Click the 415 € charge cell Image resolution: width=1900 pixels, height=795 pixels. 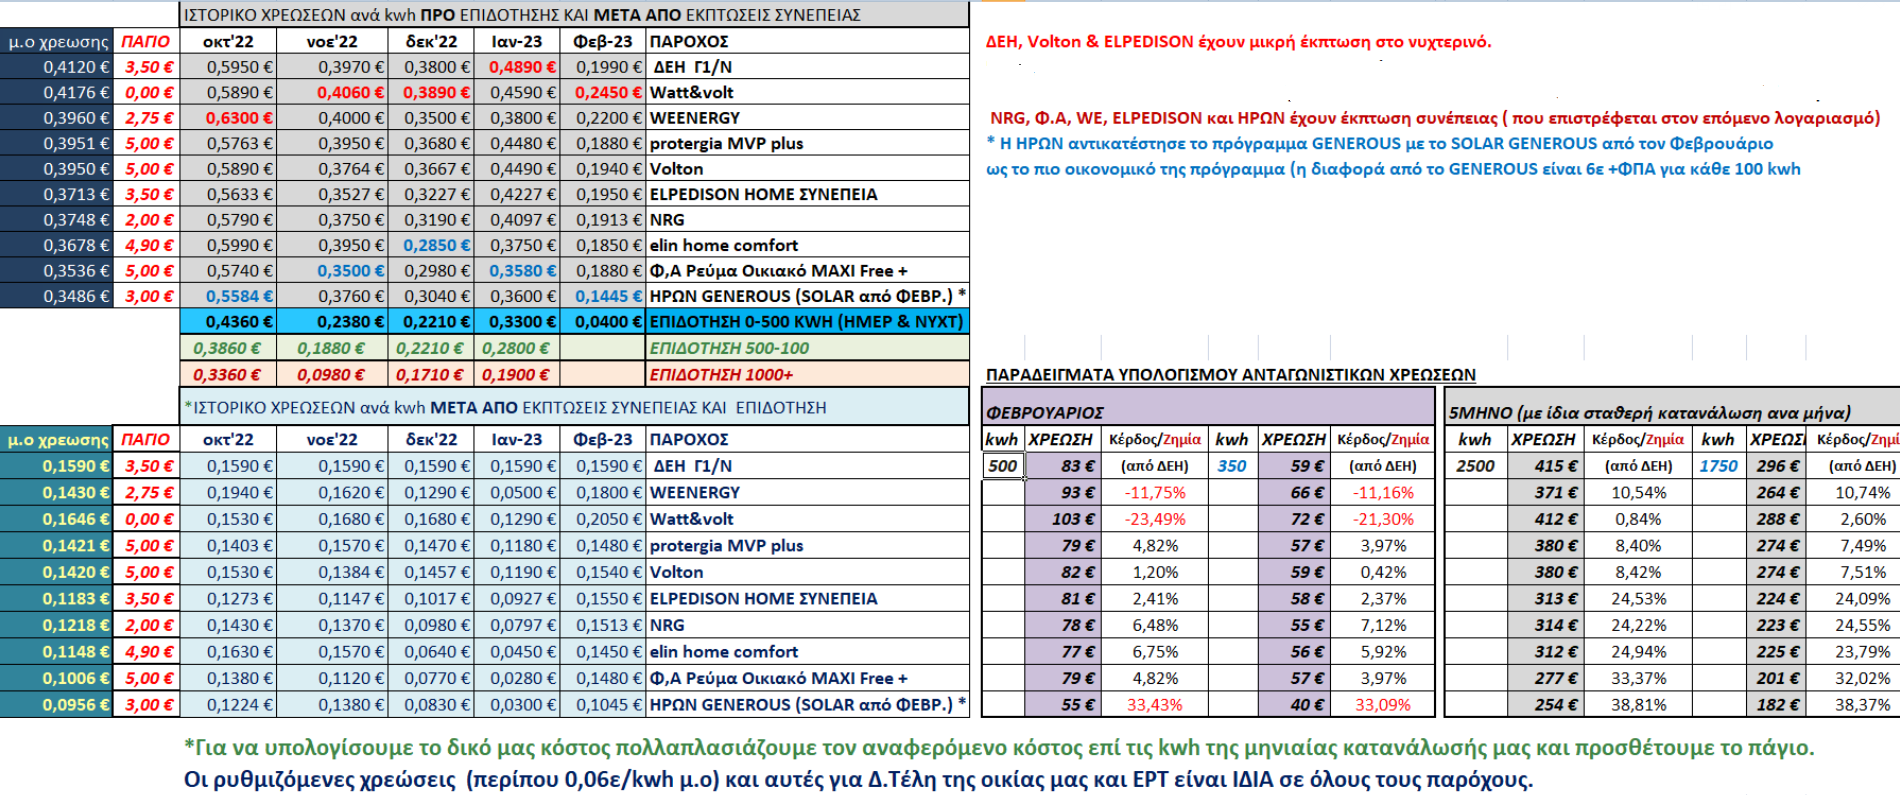pyautogui.click(x=1545, y=466)
